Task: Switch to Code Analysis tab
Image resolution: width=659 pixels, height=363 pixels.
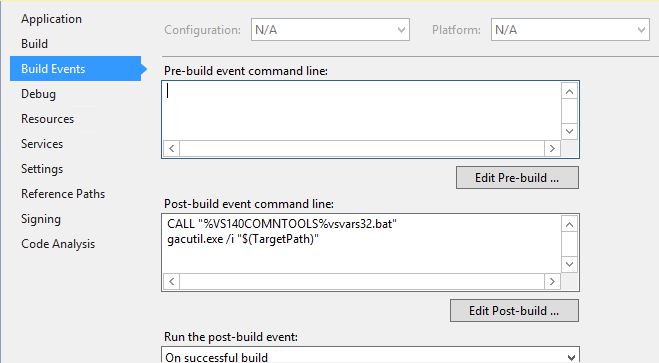Action: (58, 244)
